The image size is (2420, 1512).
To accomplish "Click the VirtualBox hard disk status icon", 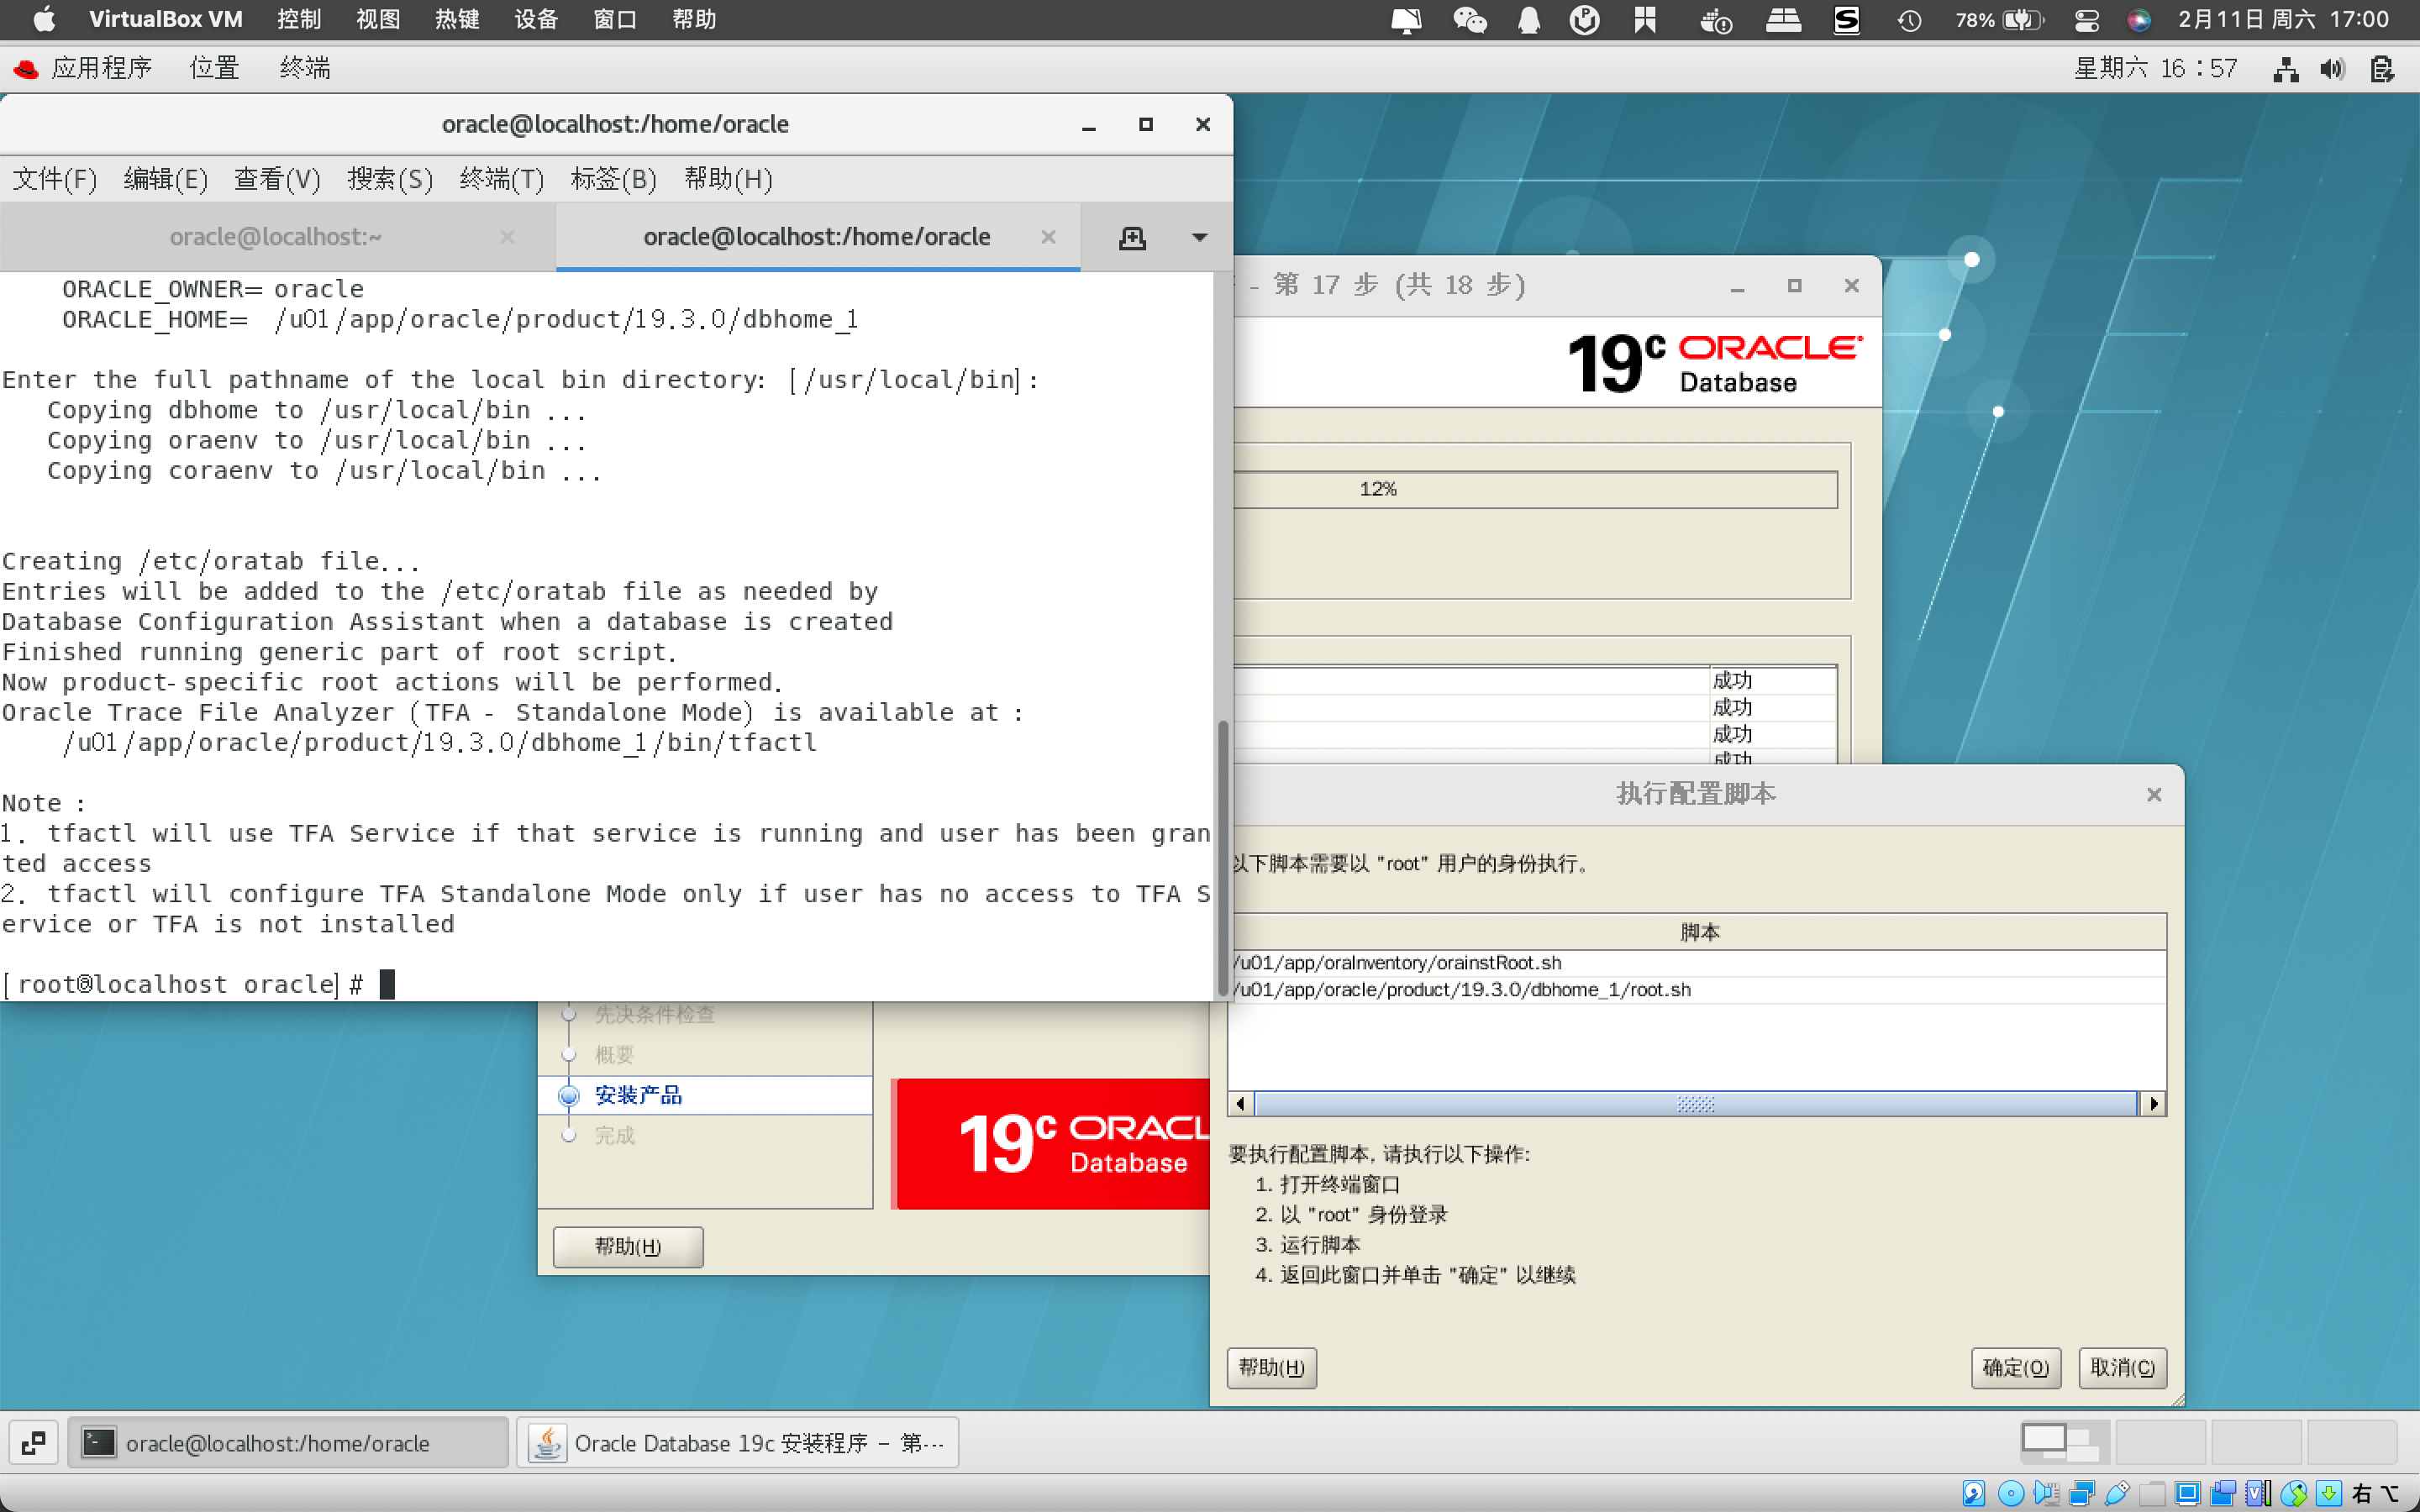I will (1974, 1493).
